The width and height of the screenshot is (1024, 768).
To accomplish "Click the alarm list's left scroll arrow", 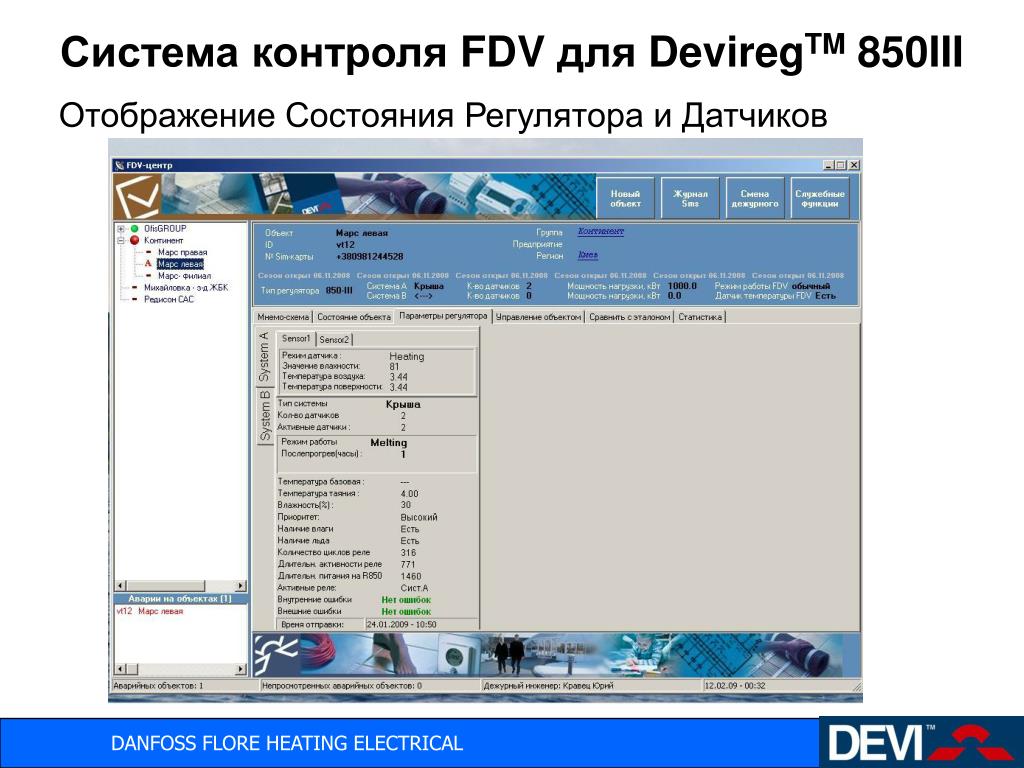I will (x=120, y=669).
